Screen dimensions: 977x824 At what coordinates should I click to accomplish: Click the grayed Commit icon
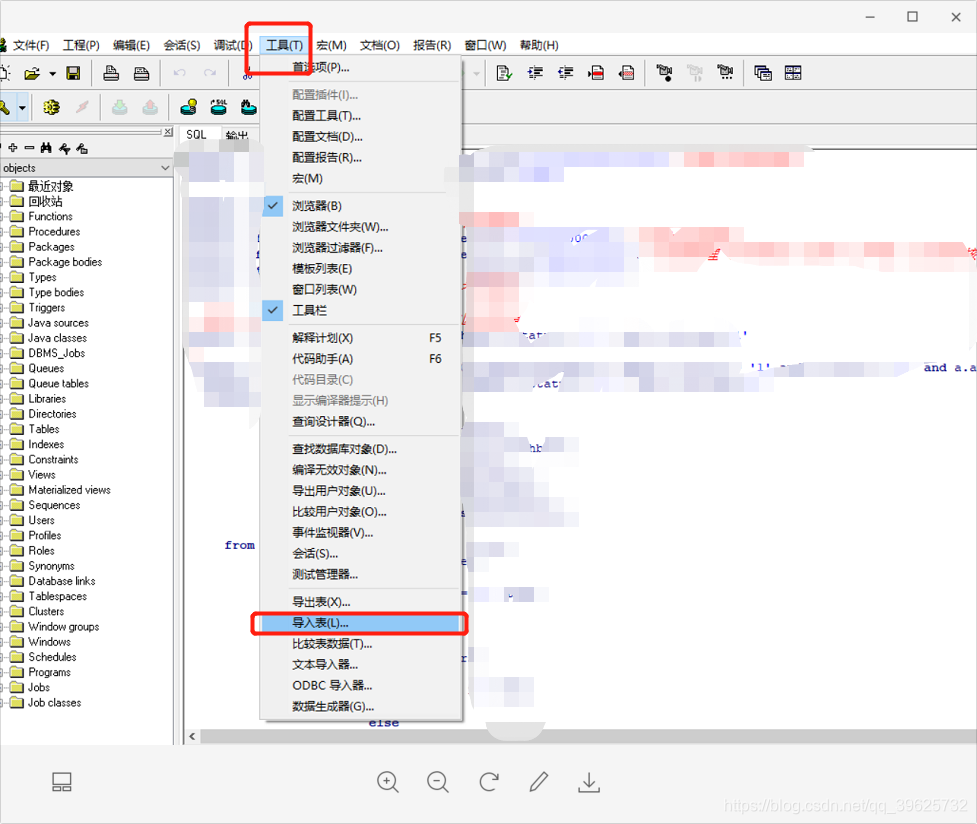pos(120,107)
